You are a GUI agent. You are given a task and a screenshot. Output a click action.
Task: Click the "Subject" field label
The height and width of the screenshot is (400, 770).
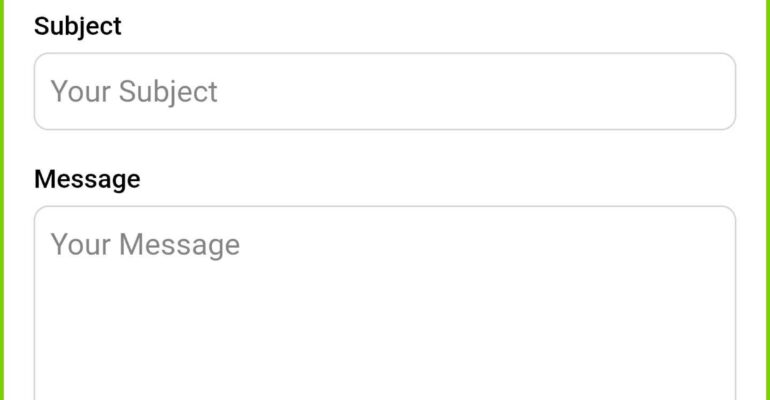click(x=77, y=26)
